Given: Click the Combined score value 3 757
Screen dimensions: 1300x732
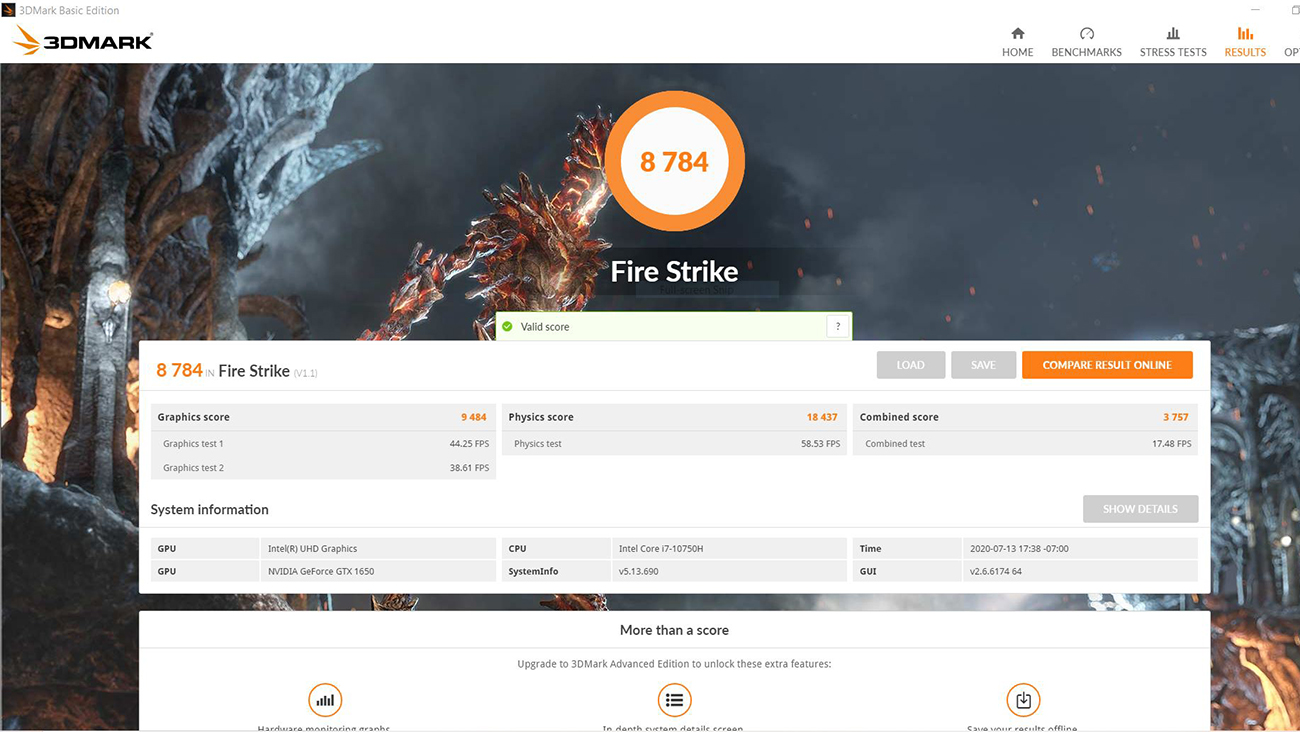Looking at the screenshot, I should (1175, 417).
